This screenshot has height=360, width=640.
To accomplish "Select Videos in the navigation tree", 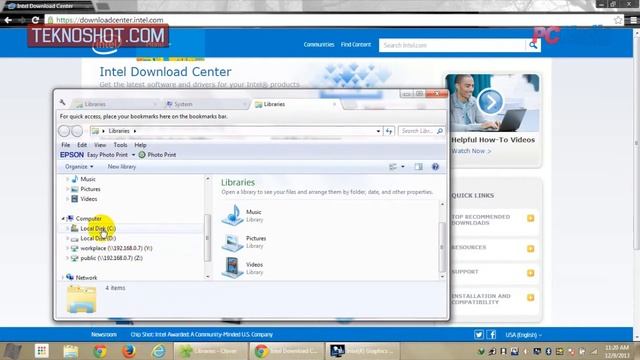I will [x=89, y=199].
